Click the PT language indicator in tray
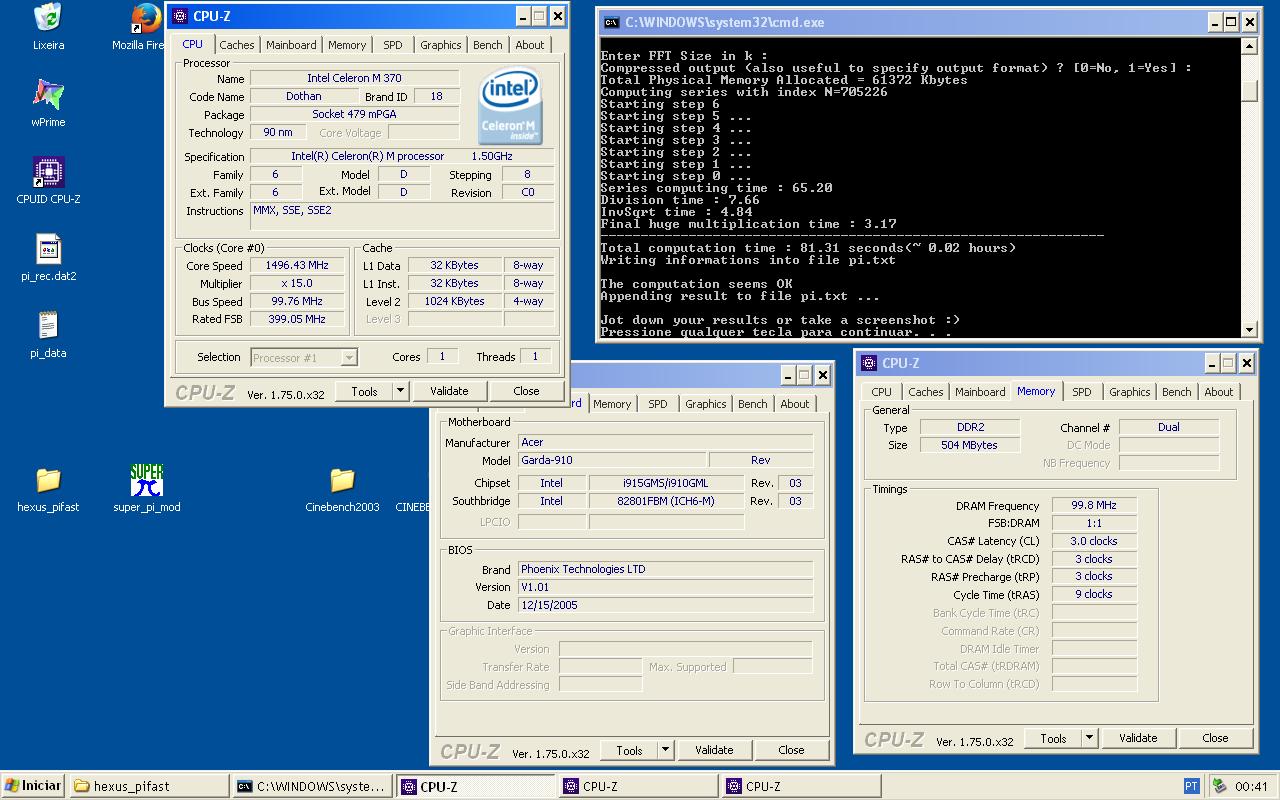Viewport: 1280px width, 800px height. click(x=1191, y=786)
